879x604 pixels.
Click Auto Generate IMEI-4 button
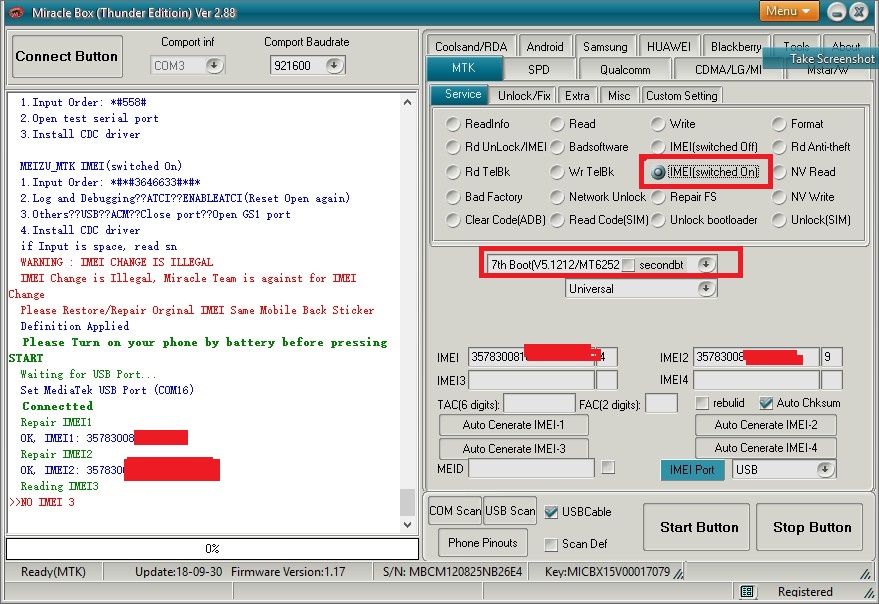tap(766, 448)
